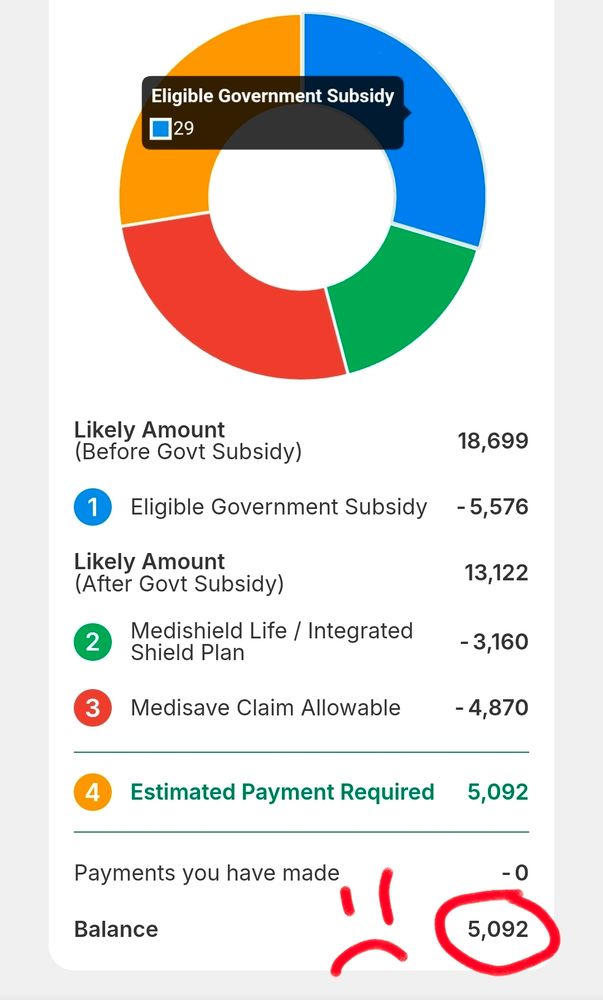Click the green Estimated Payment value 5,092
603x1000 pixels.
[x=497, y=793]
